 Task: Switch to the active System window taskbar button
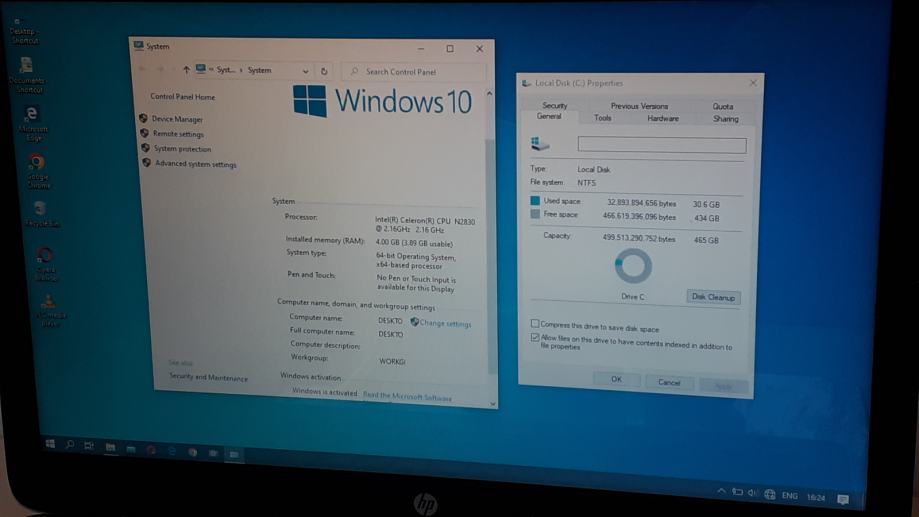tap(234, 454)
